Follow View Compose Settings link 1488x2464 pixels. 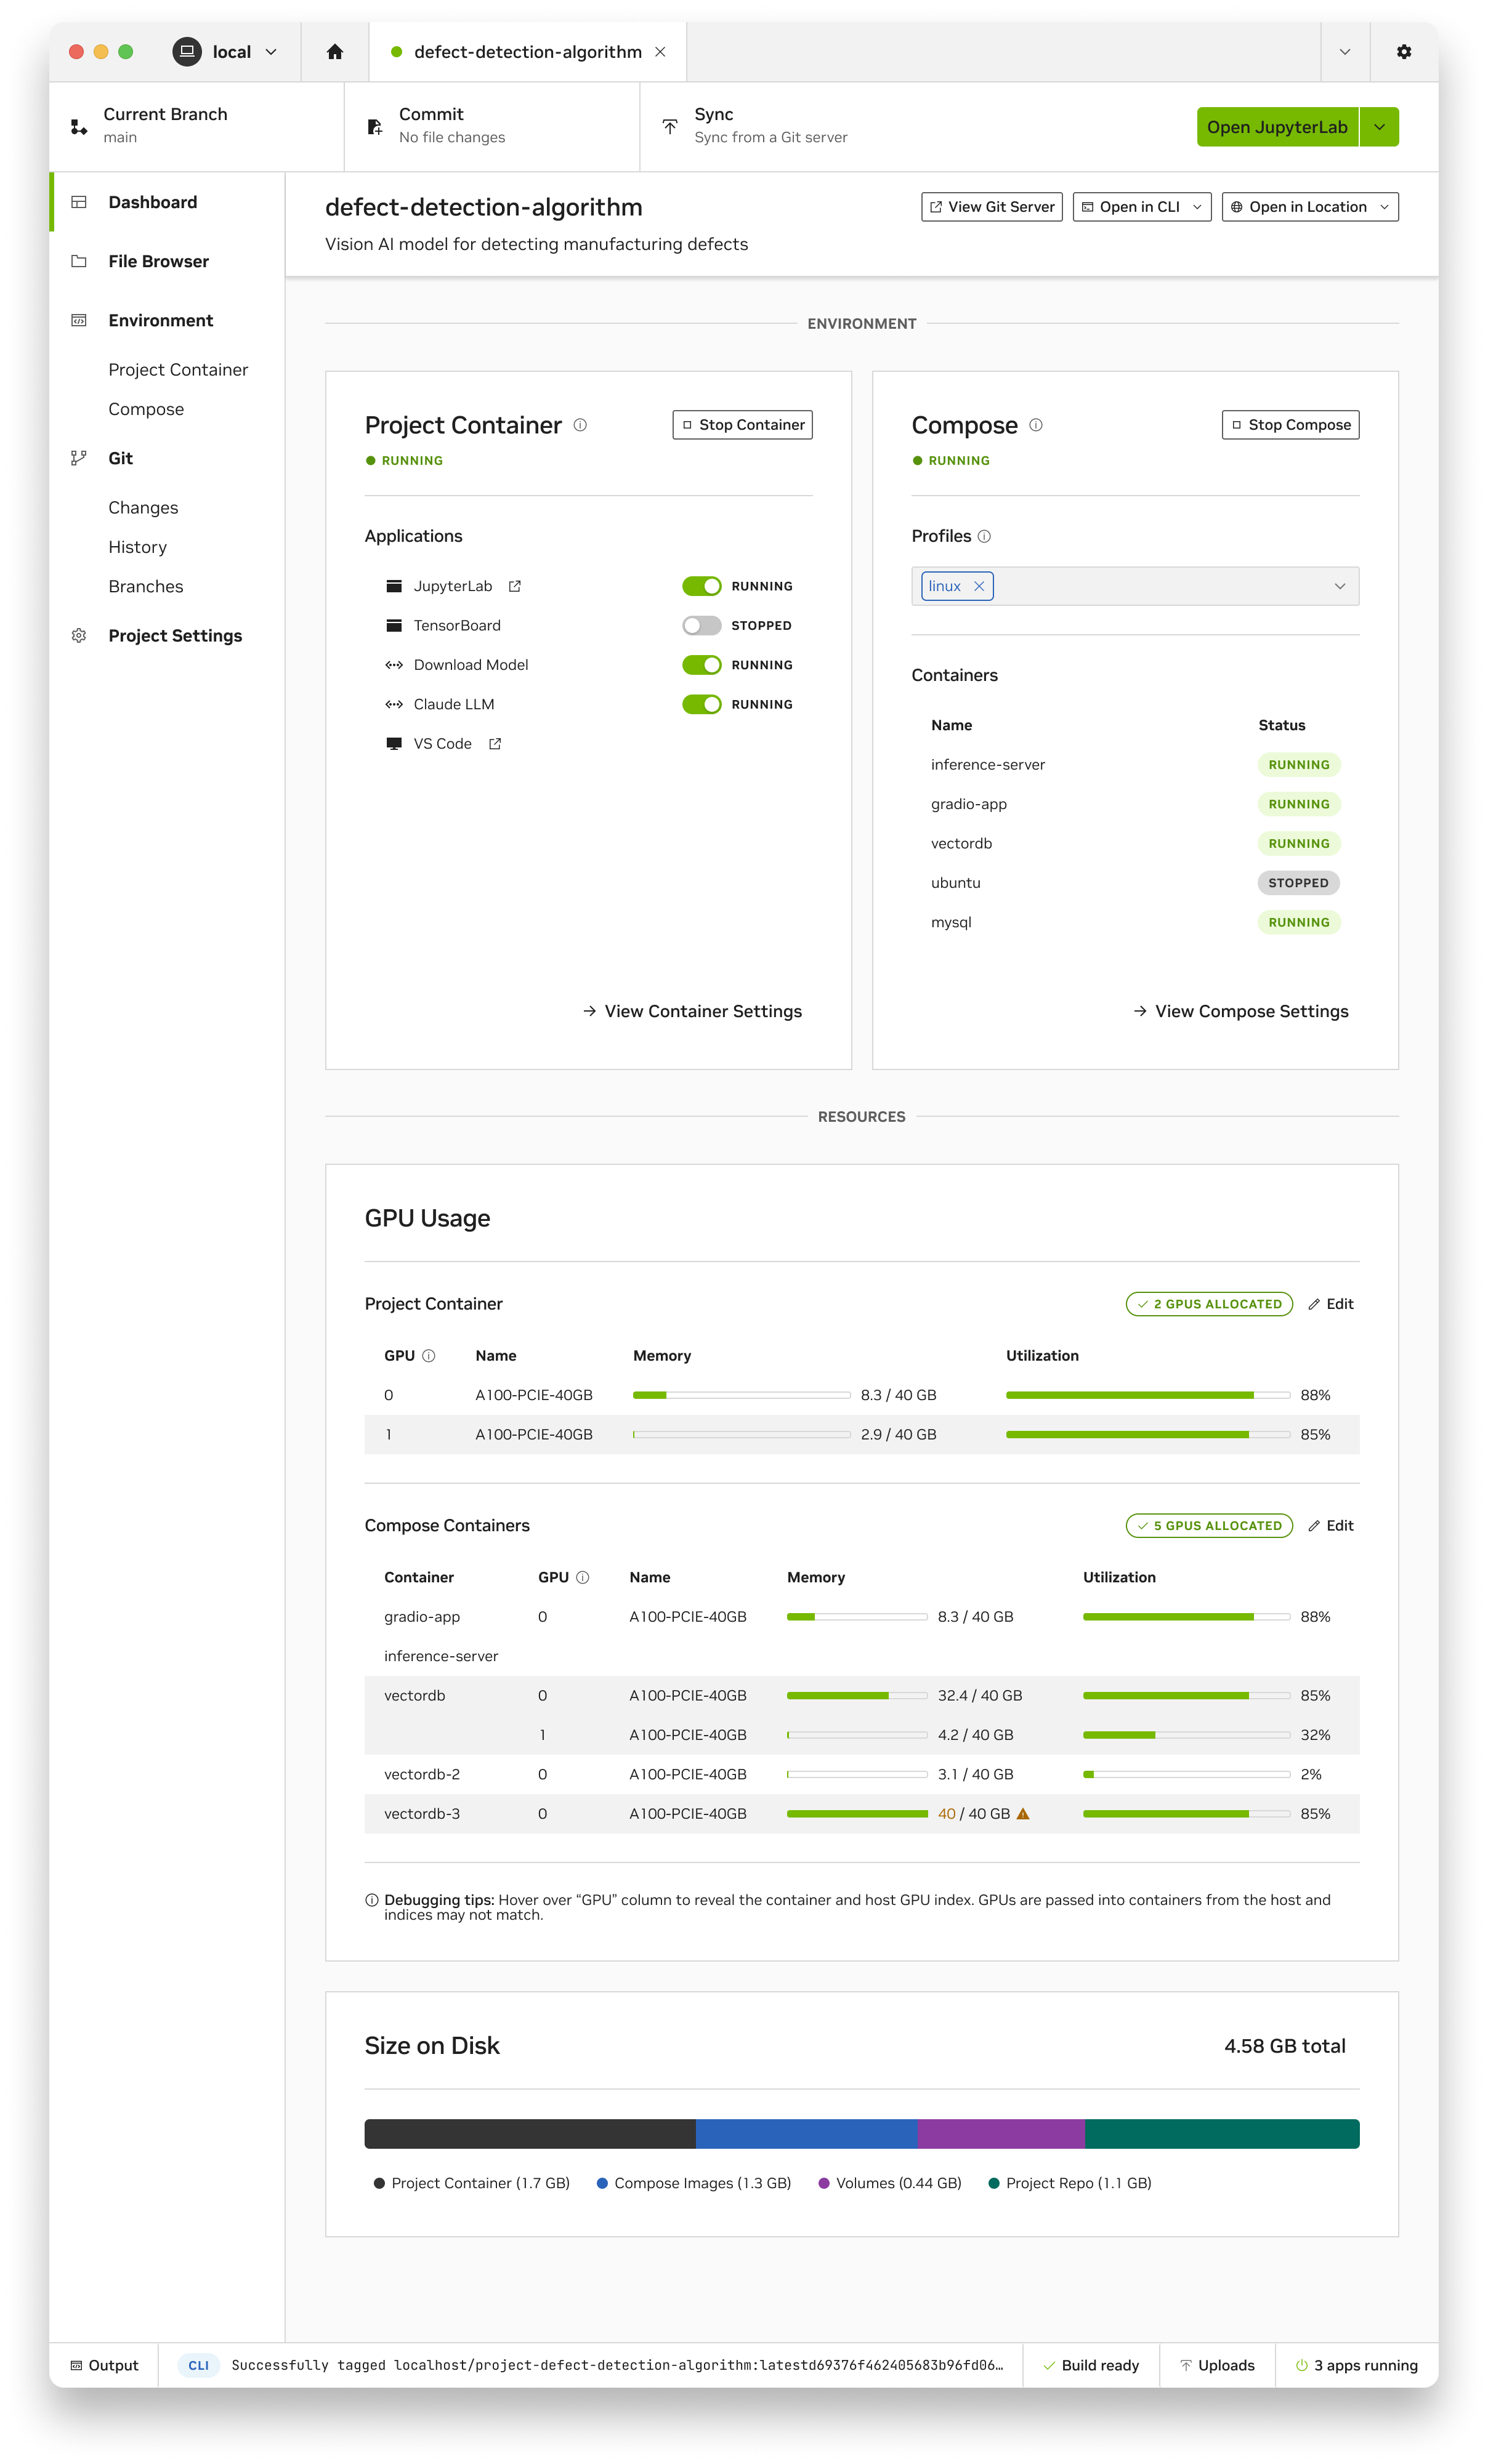click(1241, 1011)
